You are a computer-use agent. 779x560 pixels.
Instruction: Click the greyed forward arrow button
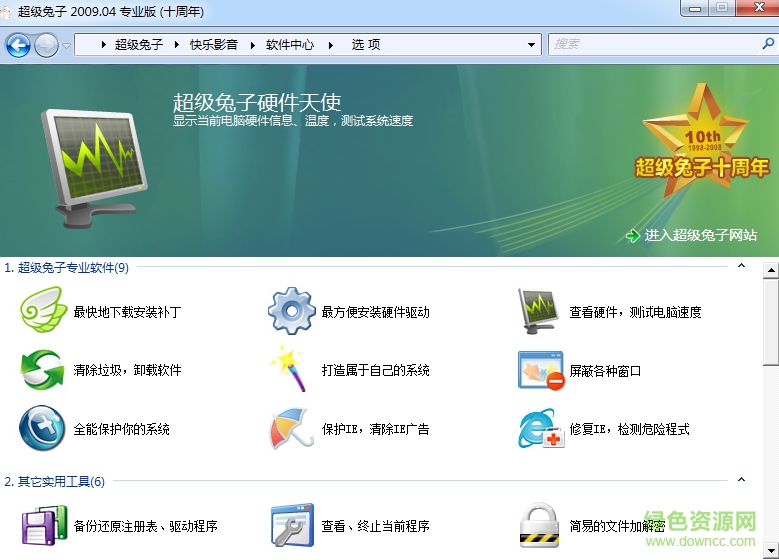[46, 46]
